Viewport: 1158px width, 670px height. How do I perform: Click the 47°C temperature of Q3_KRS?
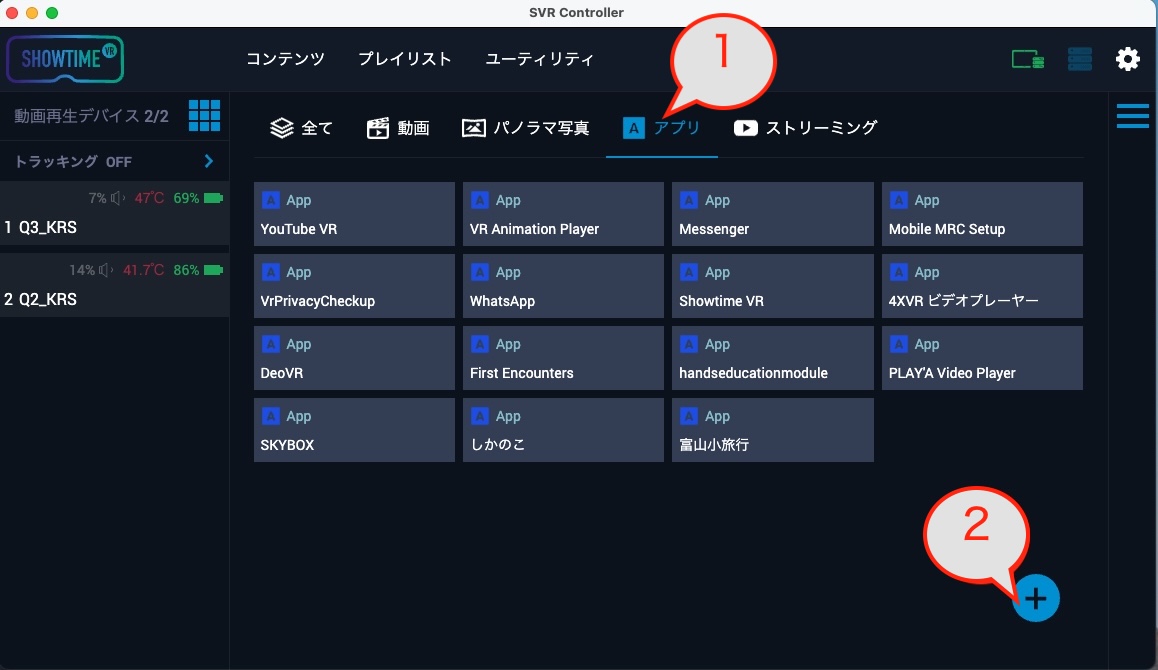(x=149, y=198)
